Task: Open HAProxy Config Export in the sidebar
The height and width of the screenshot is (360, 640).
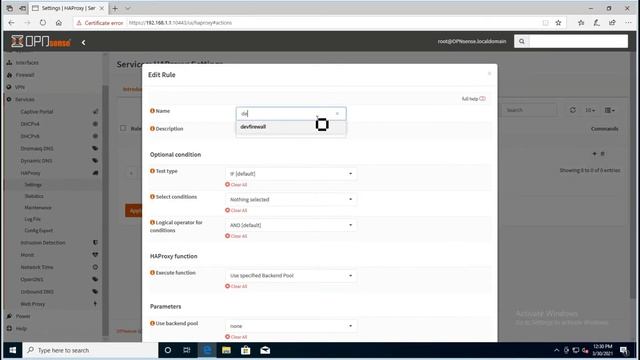Action: pos(38,231)
